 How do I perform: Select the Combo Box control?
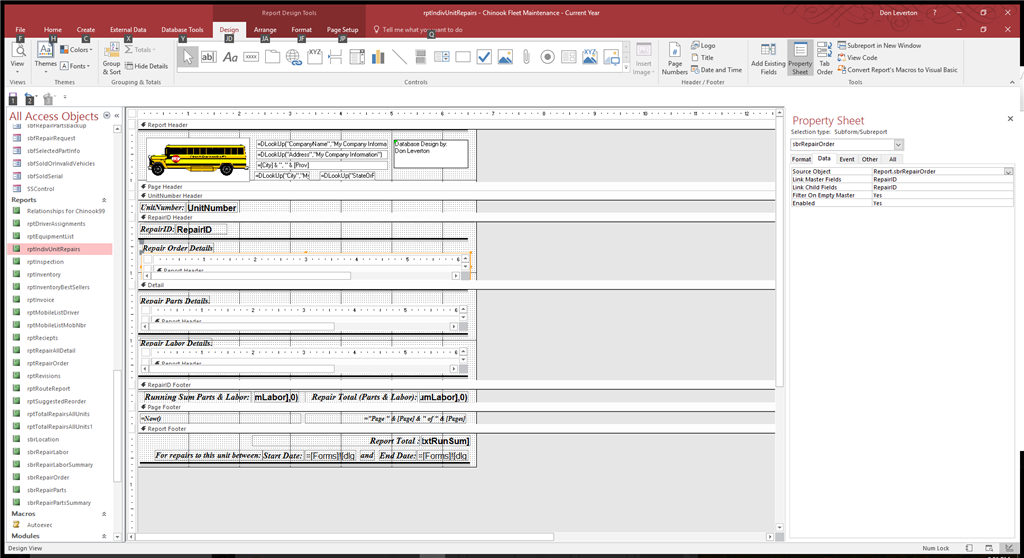pyautogui.click(x=357, y=57)
